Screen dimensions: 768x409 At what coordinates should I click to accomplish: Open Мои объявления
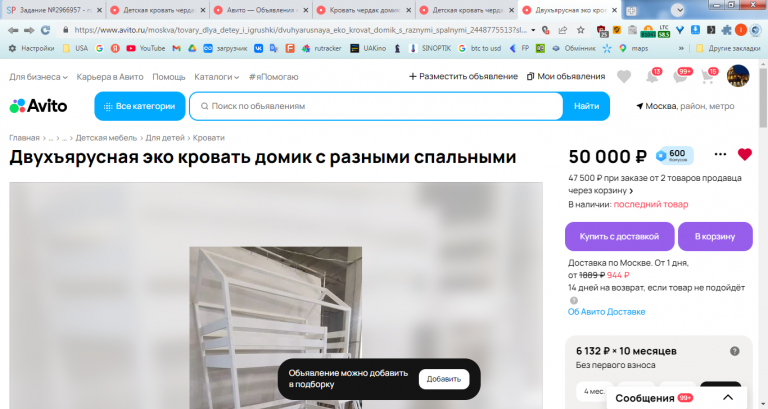566,76
